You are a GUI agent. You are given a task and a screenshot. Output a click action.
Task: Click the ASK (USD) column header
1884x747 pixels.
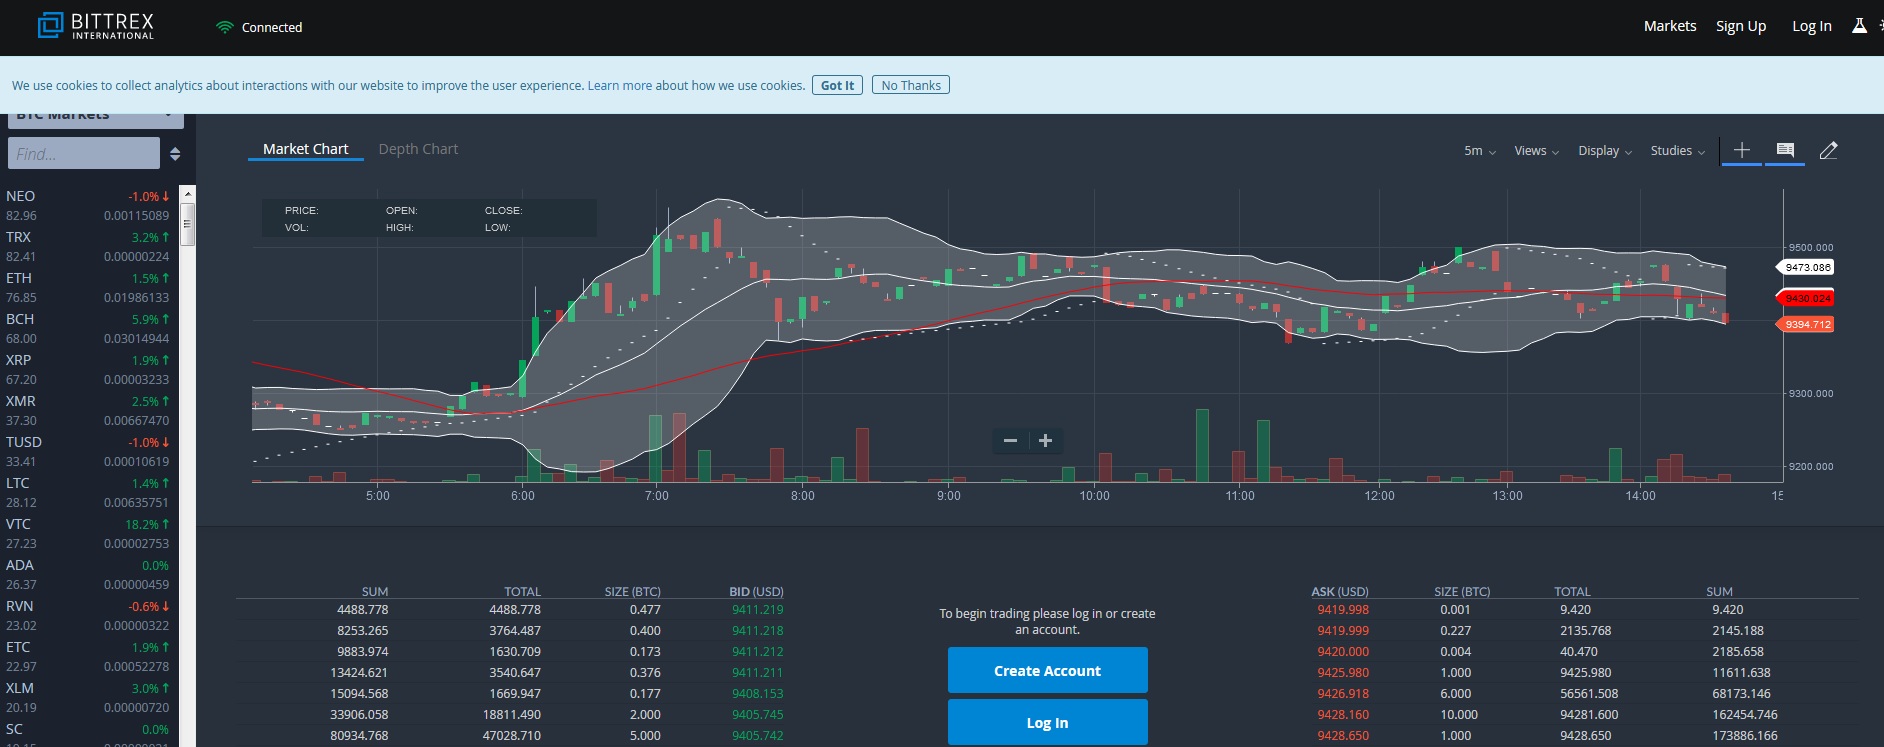click(1340, 592)
